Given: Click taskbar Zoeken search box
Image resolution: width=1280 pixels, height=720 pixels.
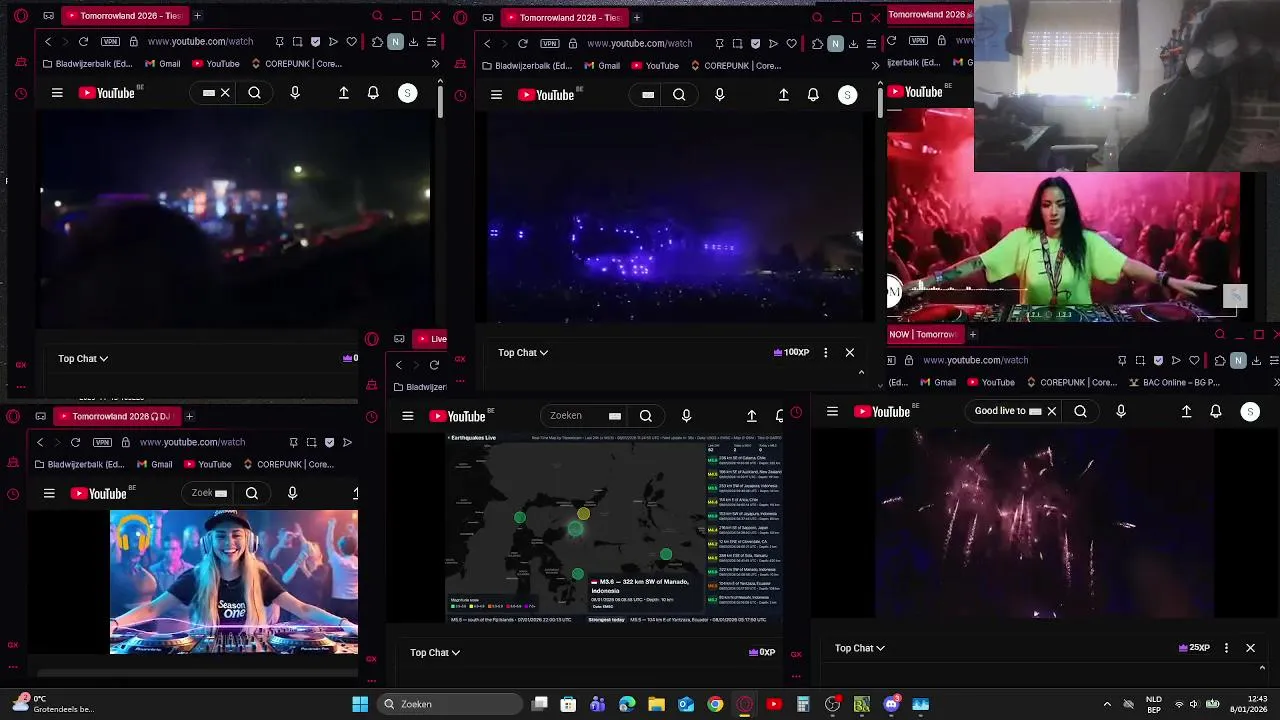Looking at the screenshot, I should 449,704.
